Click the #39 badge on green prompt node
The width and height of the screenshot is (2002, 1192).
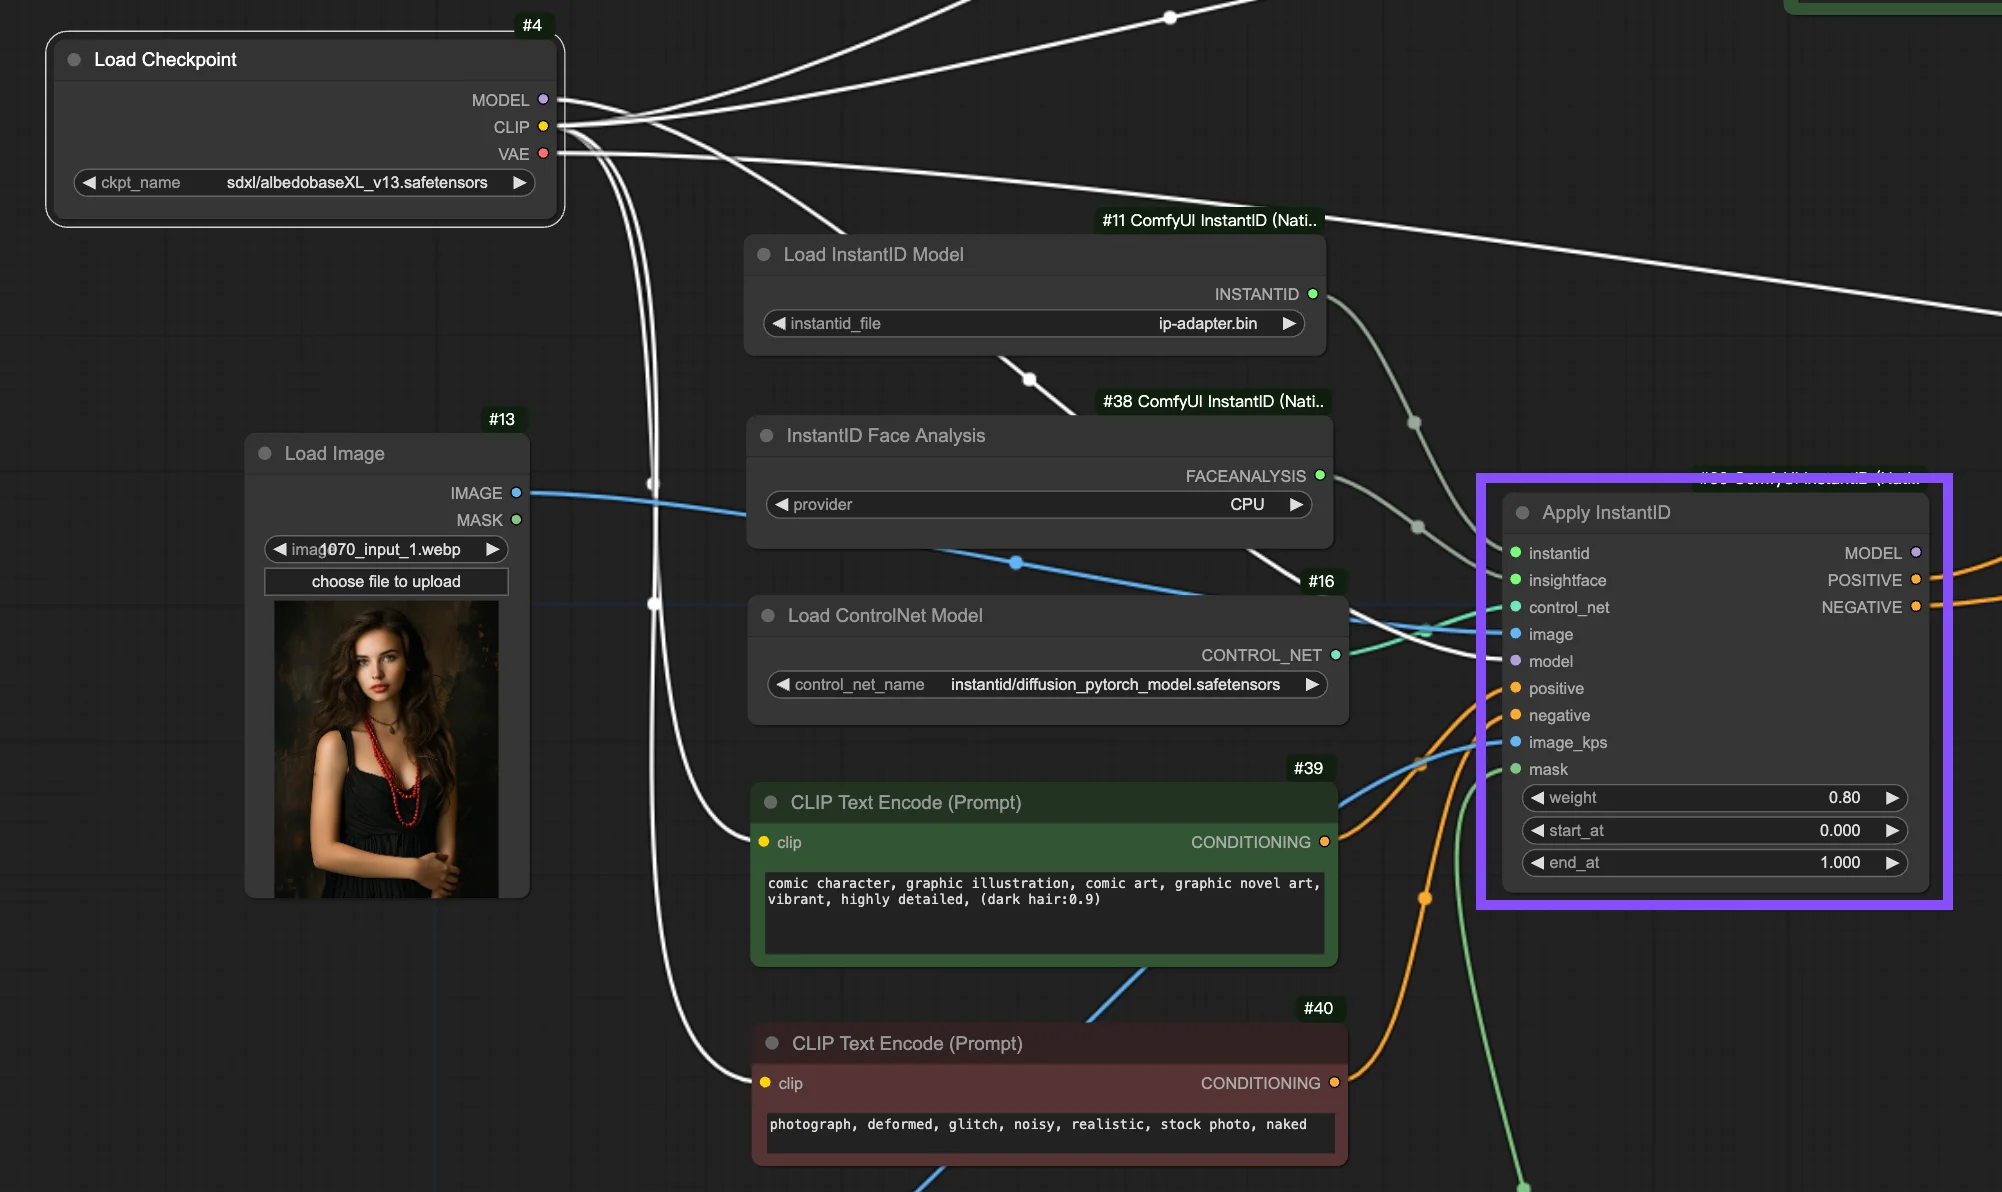(1308, 768)
